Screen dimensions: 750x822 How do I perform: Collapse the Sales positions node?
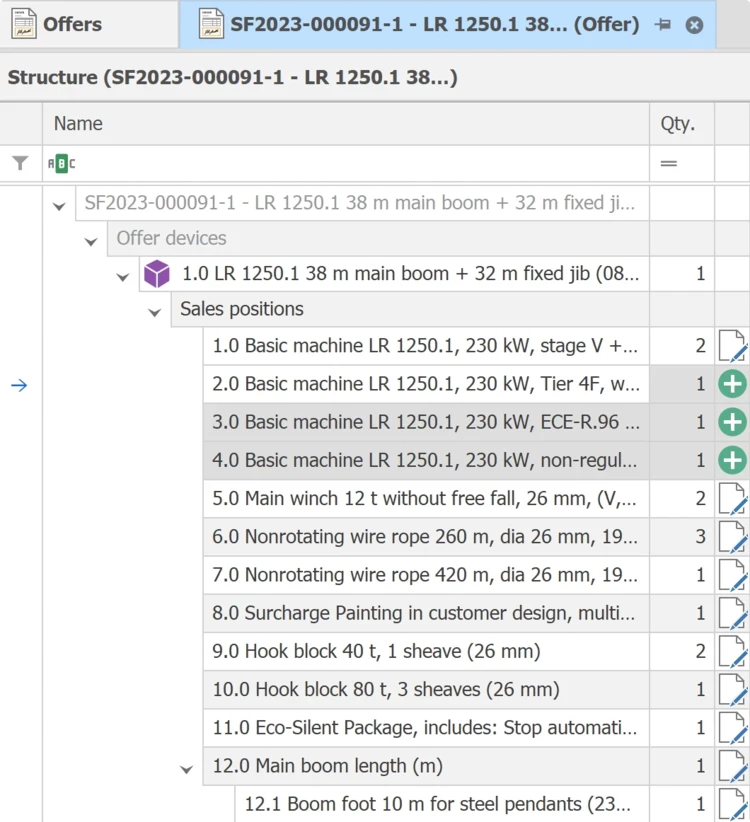pyautogui.click(x=155, y=312)
